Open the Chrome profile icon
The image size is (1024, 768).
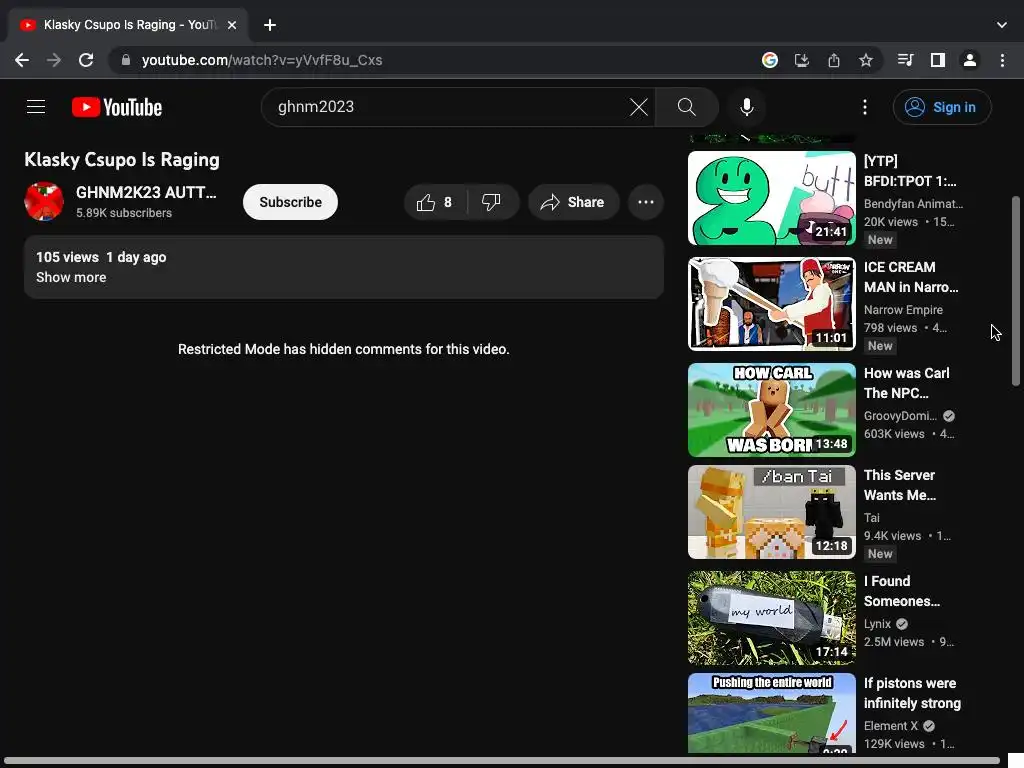[x=970, y=60]
